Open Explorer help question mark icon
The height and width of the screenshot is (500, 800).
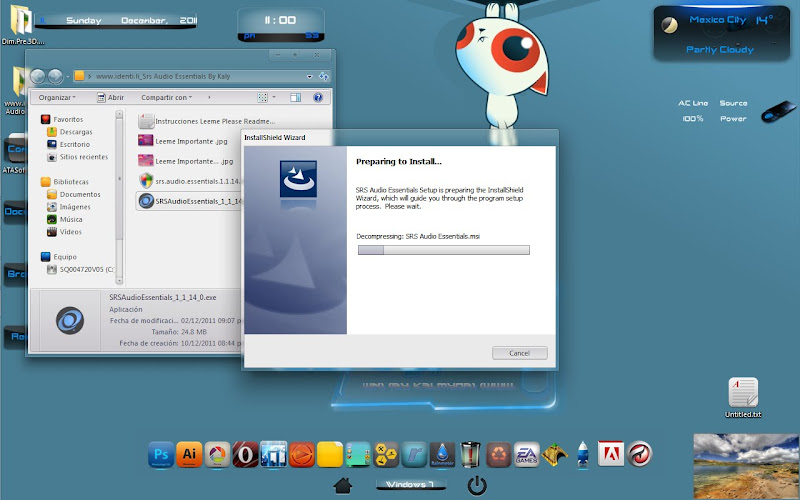click(318, 97)
